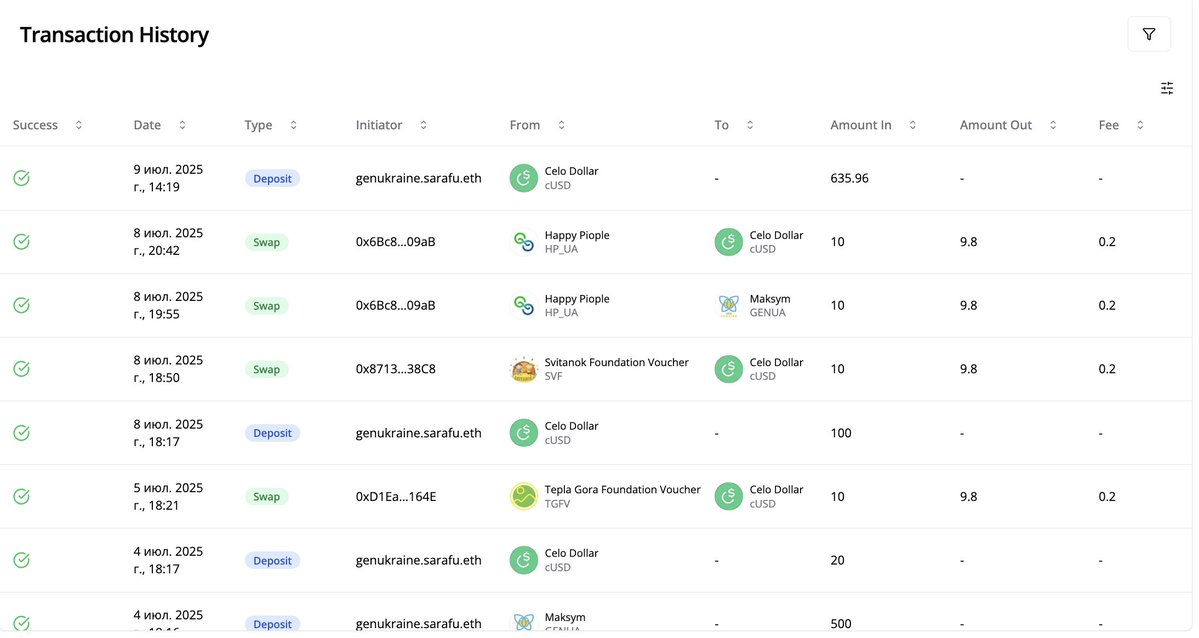Click success checkmark of 635.96 deposit row
This screenshot has height=638, width=1199.
tap(21, 178)
